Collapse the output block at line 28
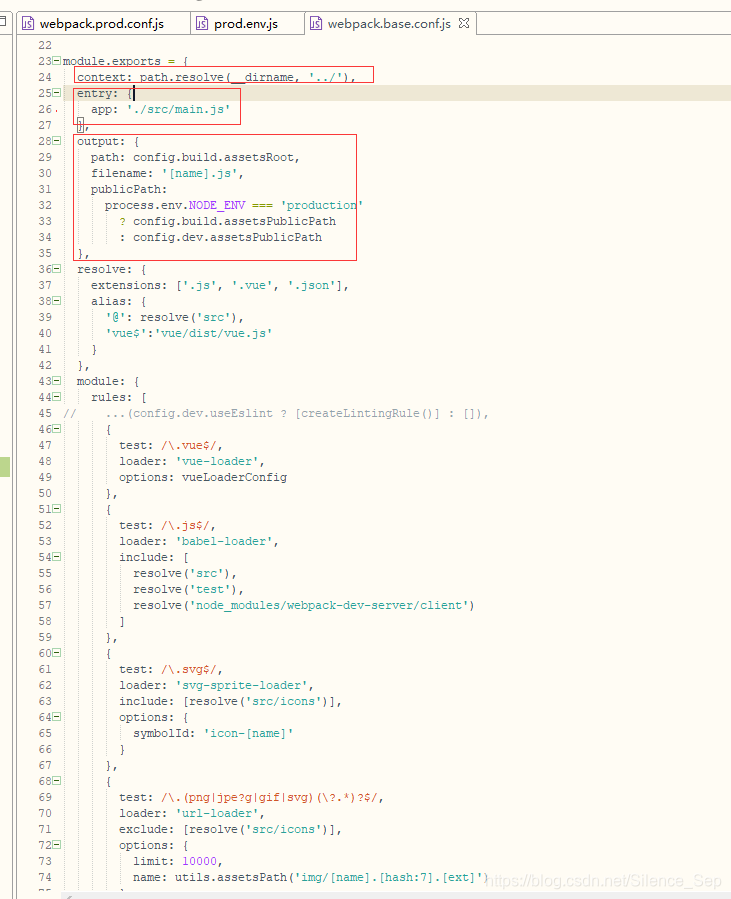731x899 pixels. (57, 141)
